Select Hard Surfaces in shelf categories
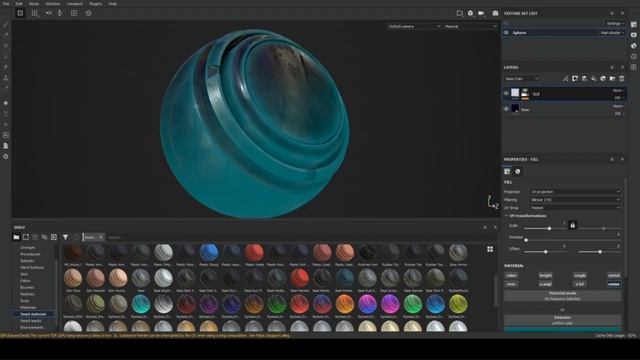This screenshot has height=360, width=640. [32, 267]
